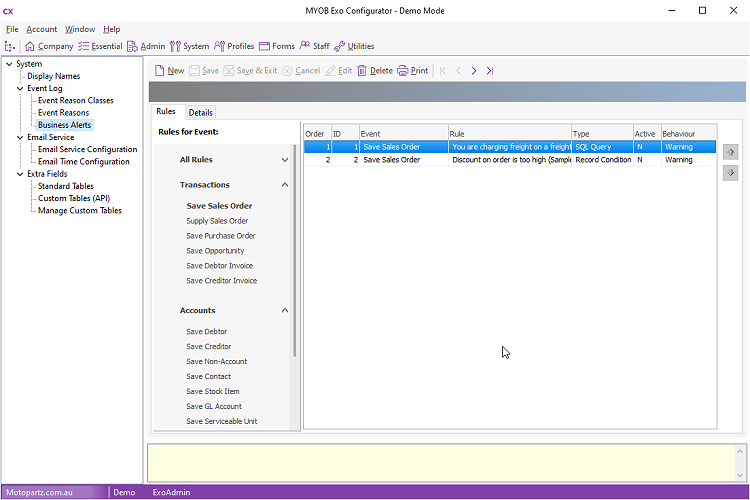Open the Window menu

click(80, 29)
